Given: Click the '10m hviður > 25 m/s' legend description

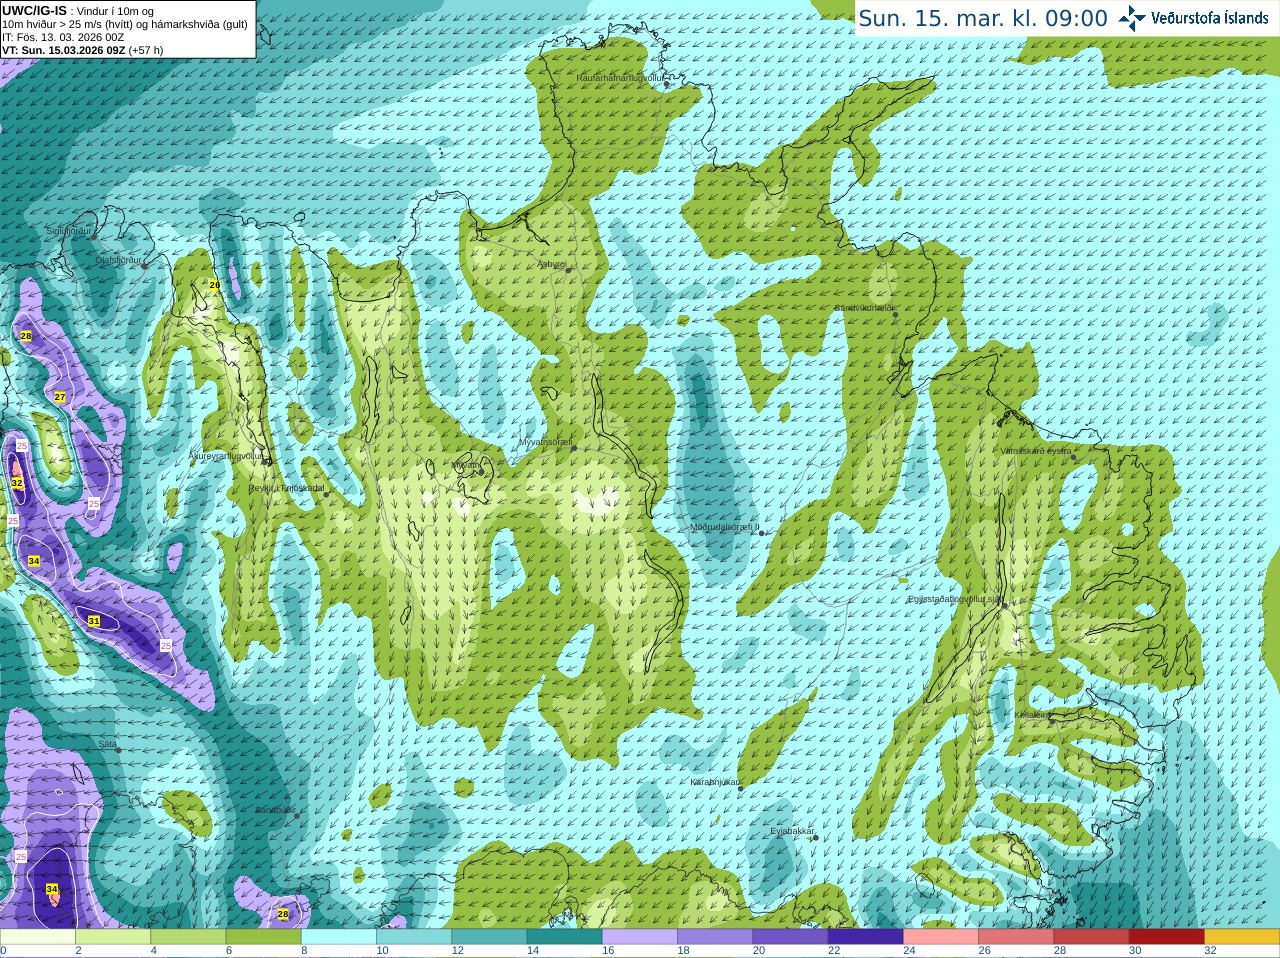Looking at the screenshot, I should click(x=126, y=24).
